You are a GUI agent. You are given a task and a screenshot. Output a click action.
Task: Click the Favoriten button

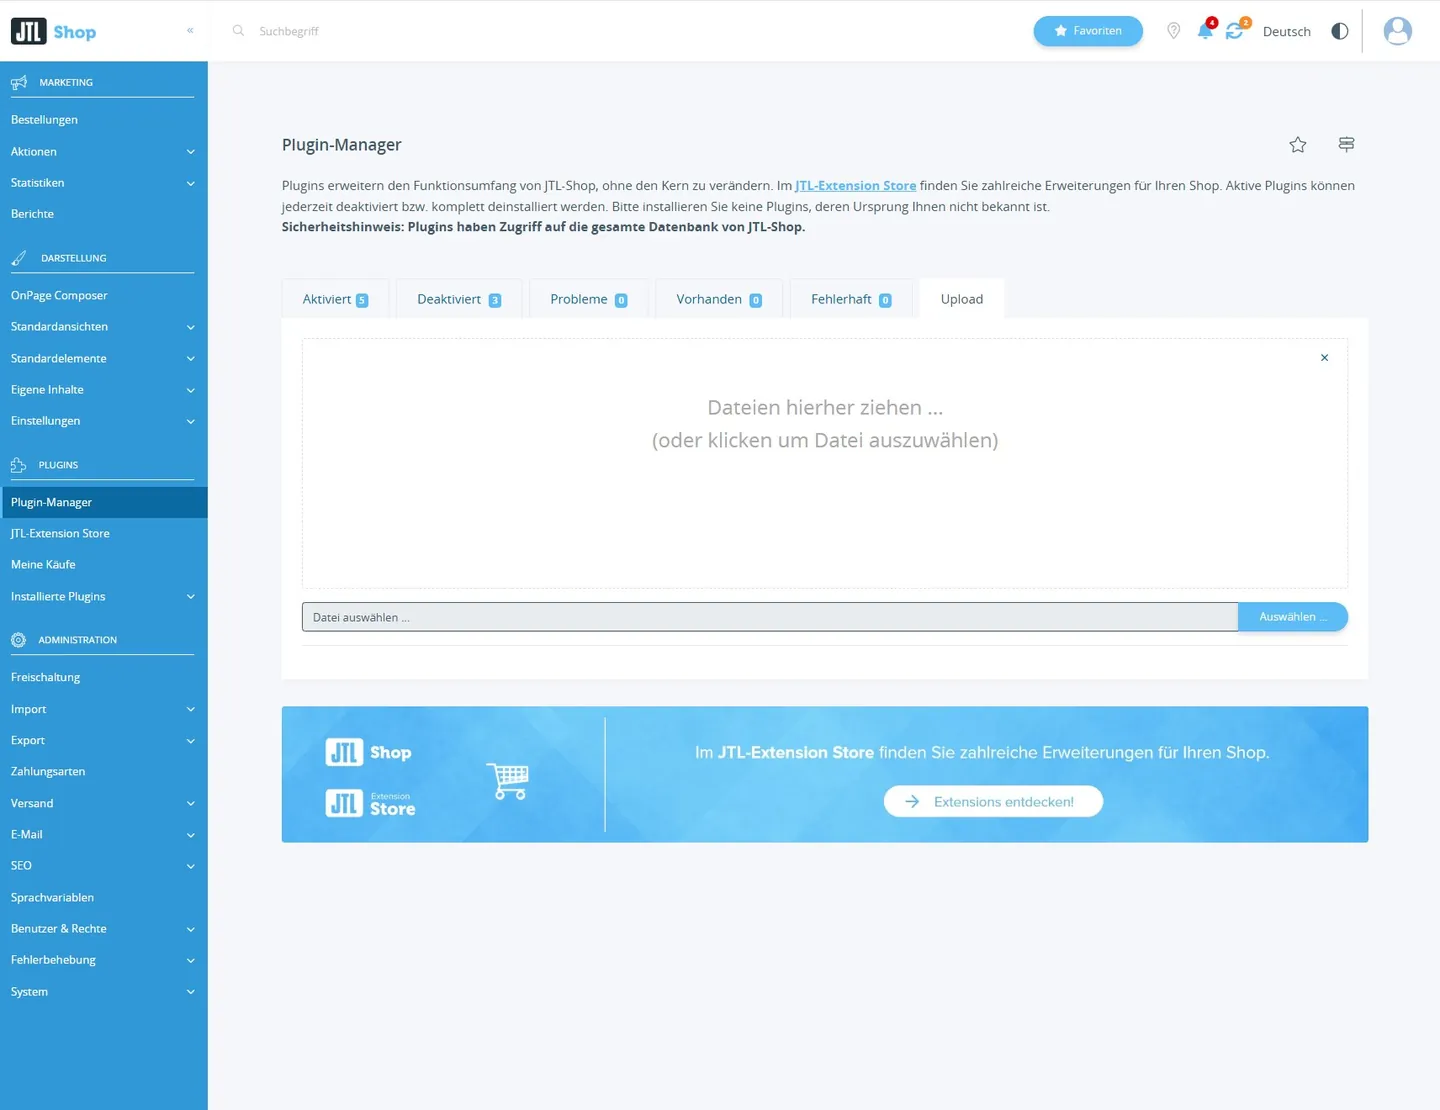click(1088, 31)
